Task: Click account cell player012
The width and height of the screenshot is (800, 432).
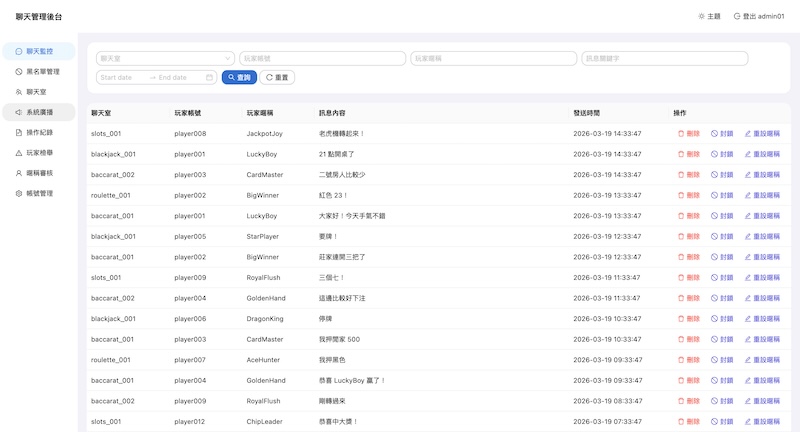Action: point(189,421)
